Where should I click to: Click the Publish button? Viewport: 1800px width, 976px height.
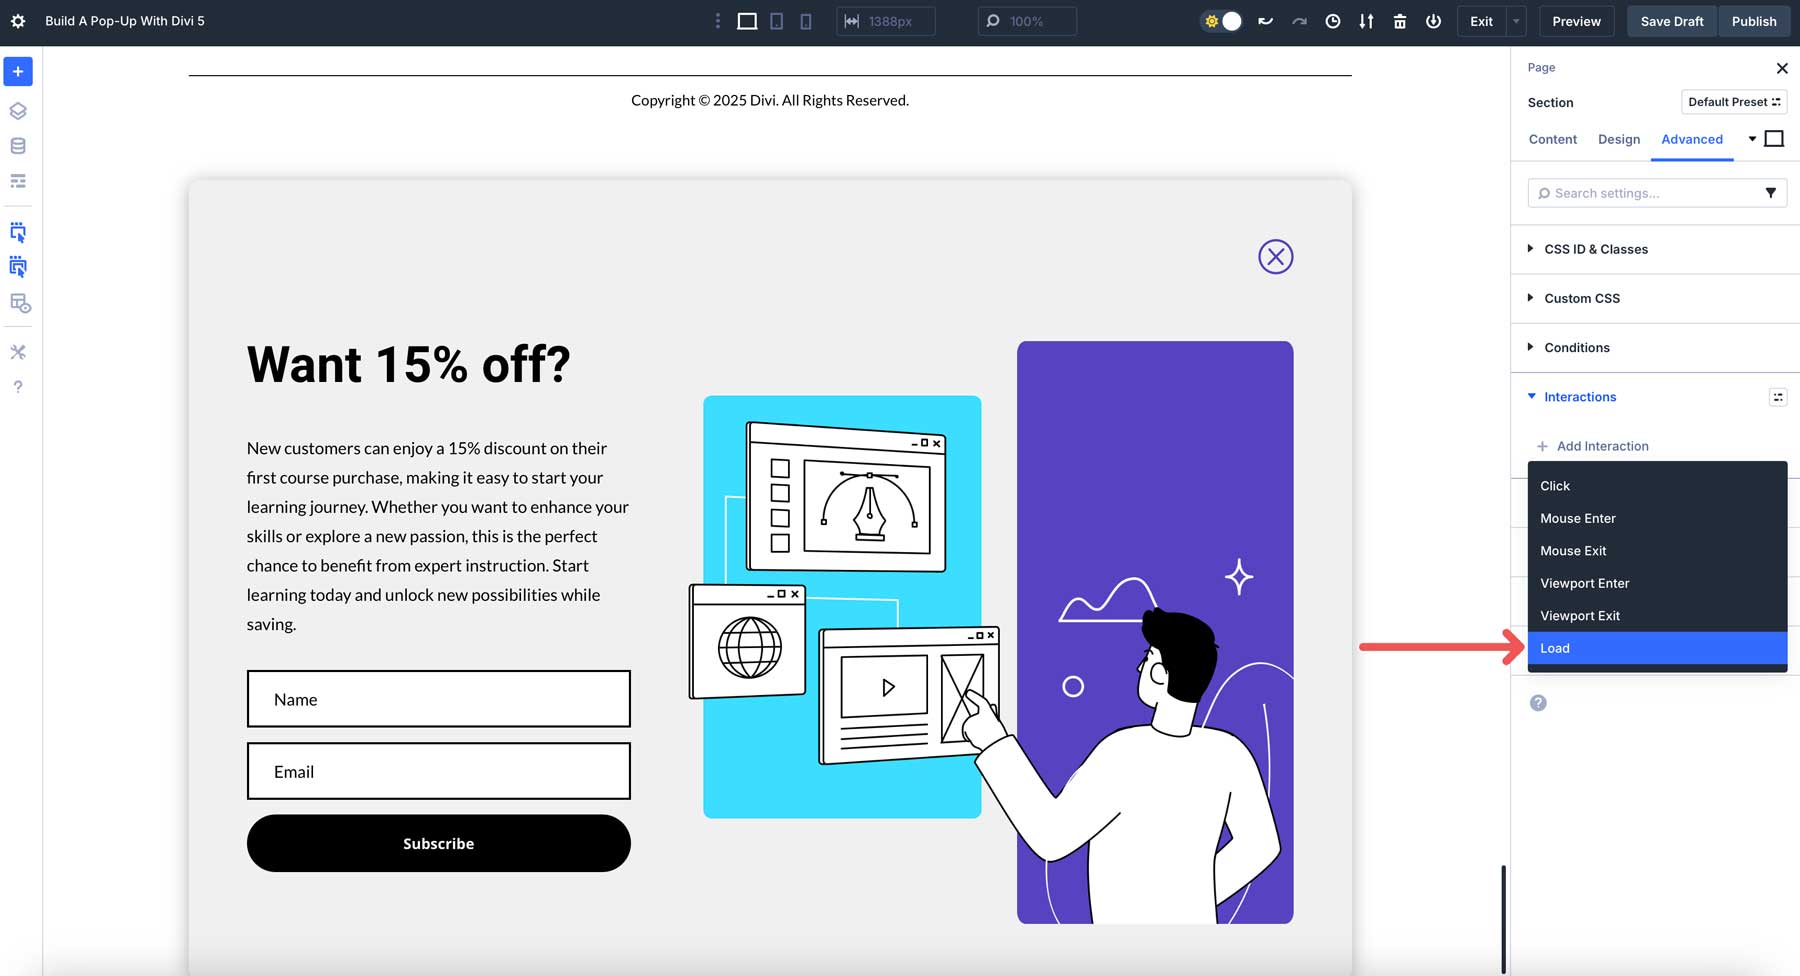1754,20
